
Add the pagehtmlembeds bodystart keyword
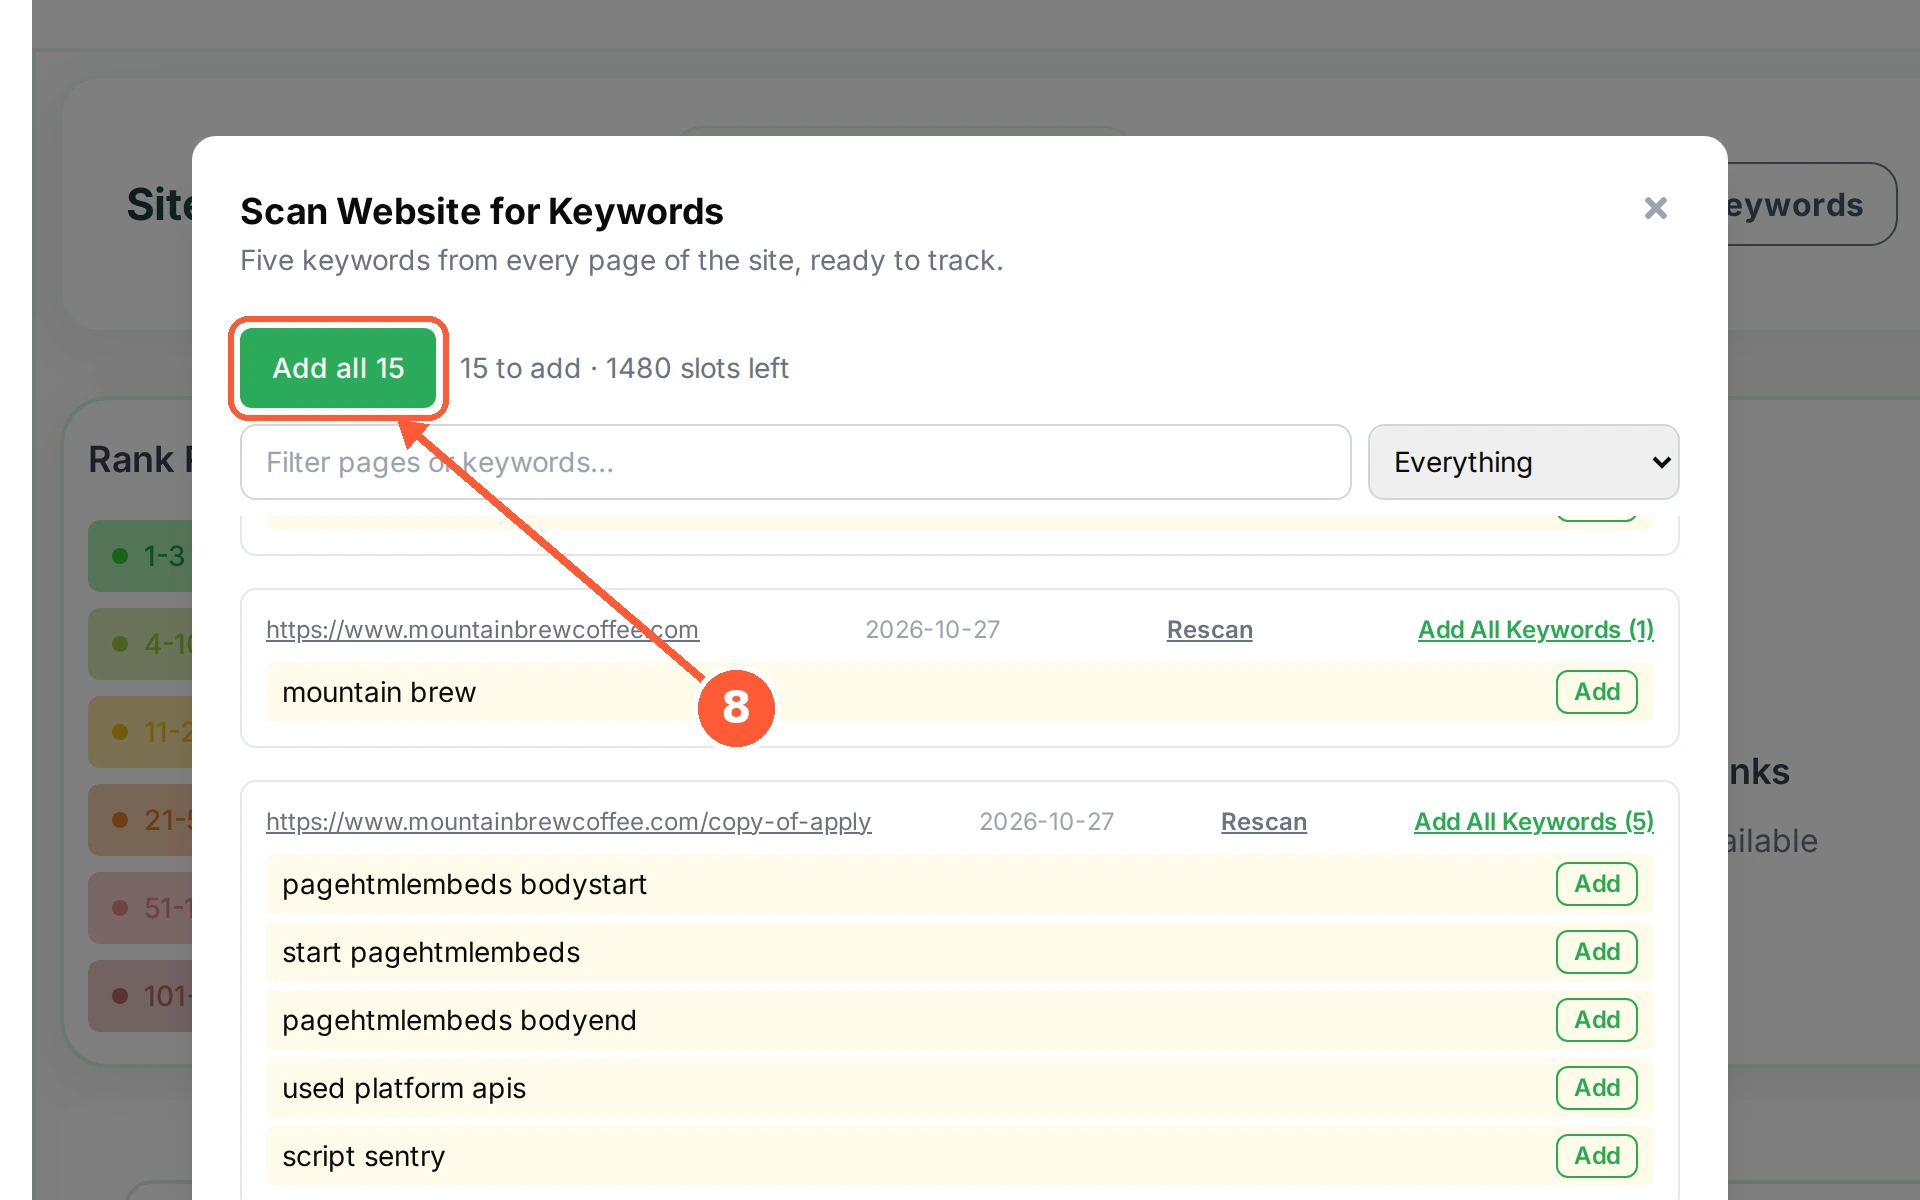[1596, 884]
